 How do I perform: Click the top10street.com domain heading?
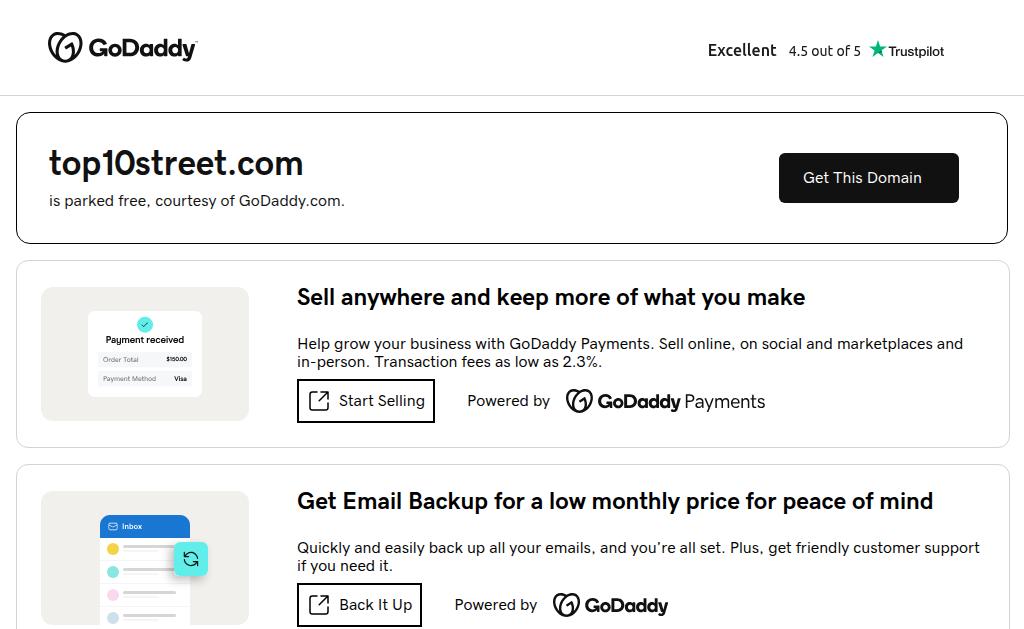click(176, 163)
